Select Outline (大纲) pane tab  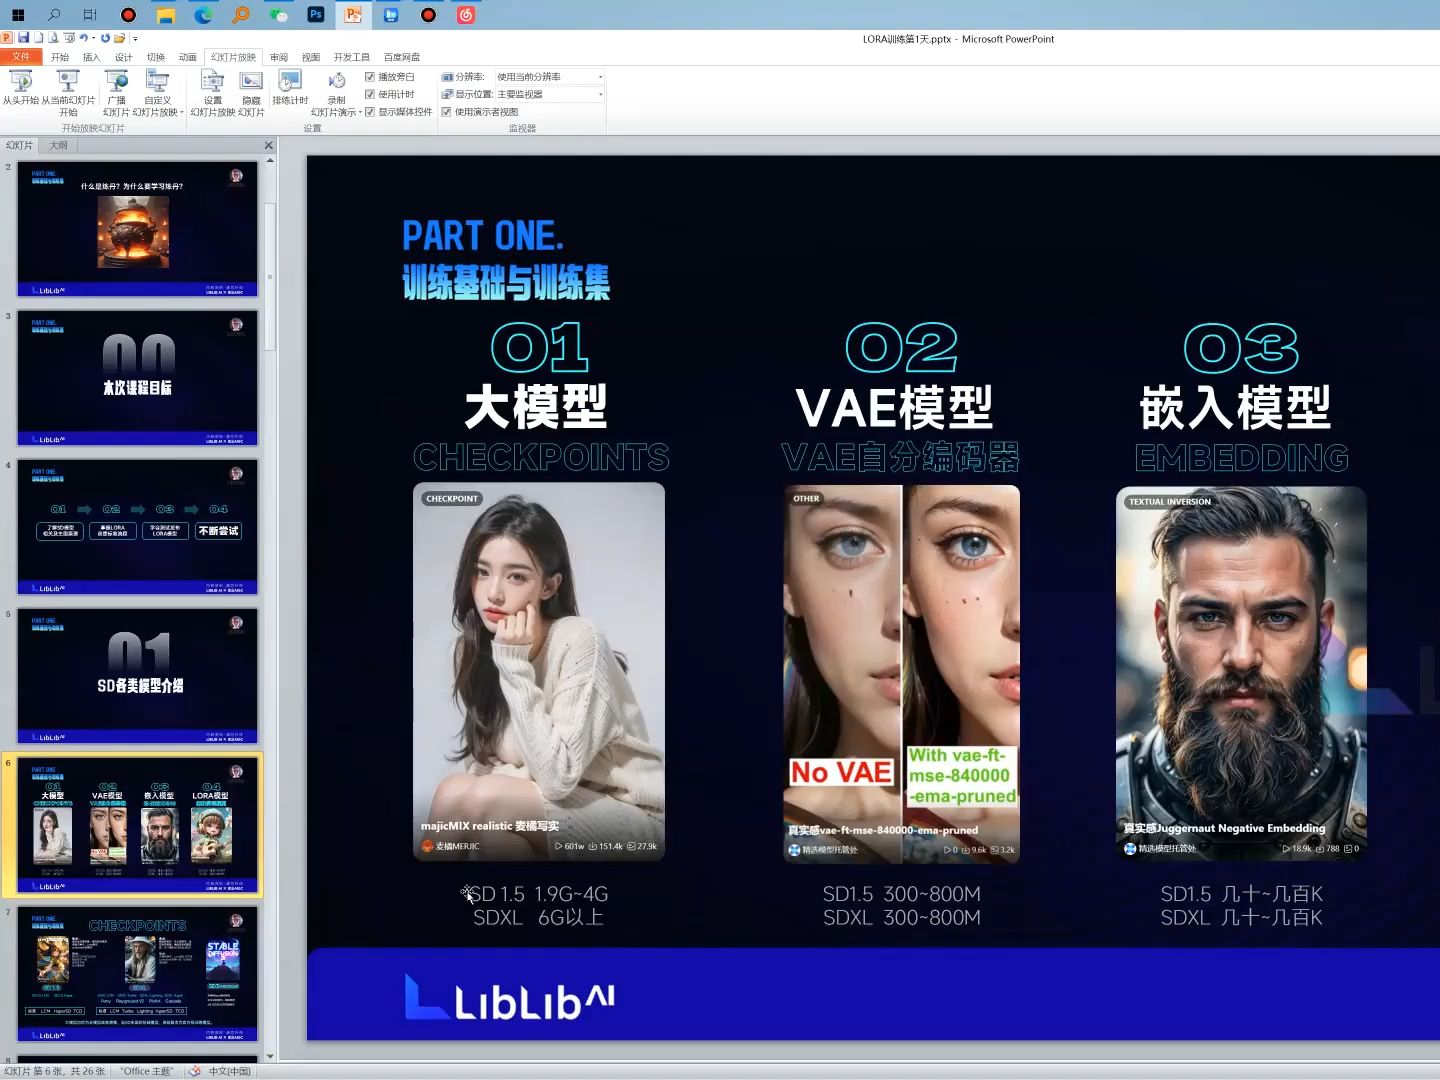[58, 145]
